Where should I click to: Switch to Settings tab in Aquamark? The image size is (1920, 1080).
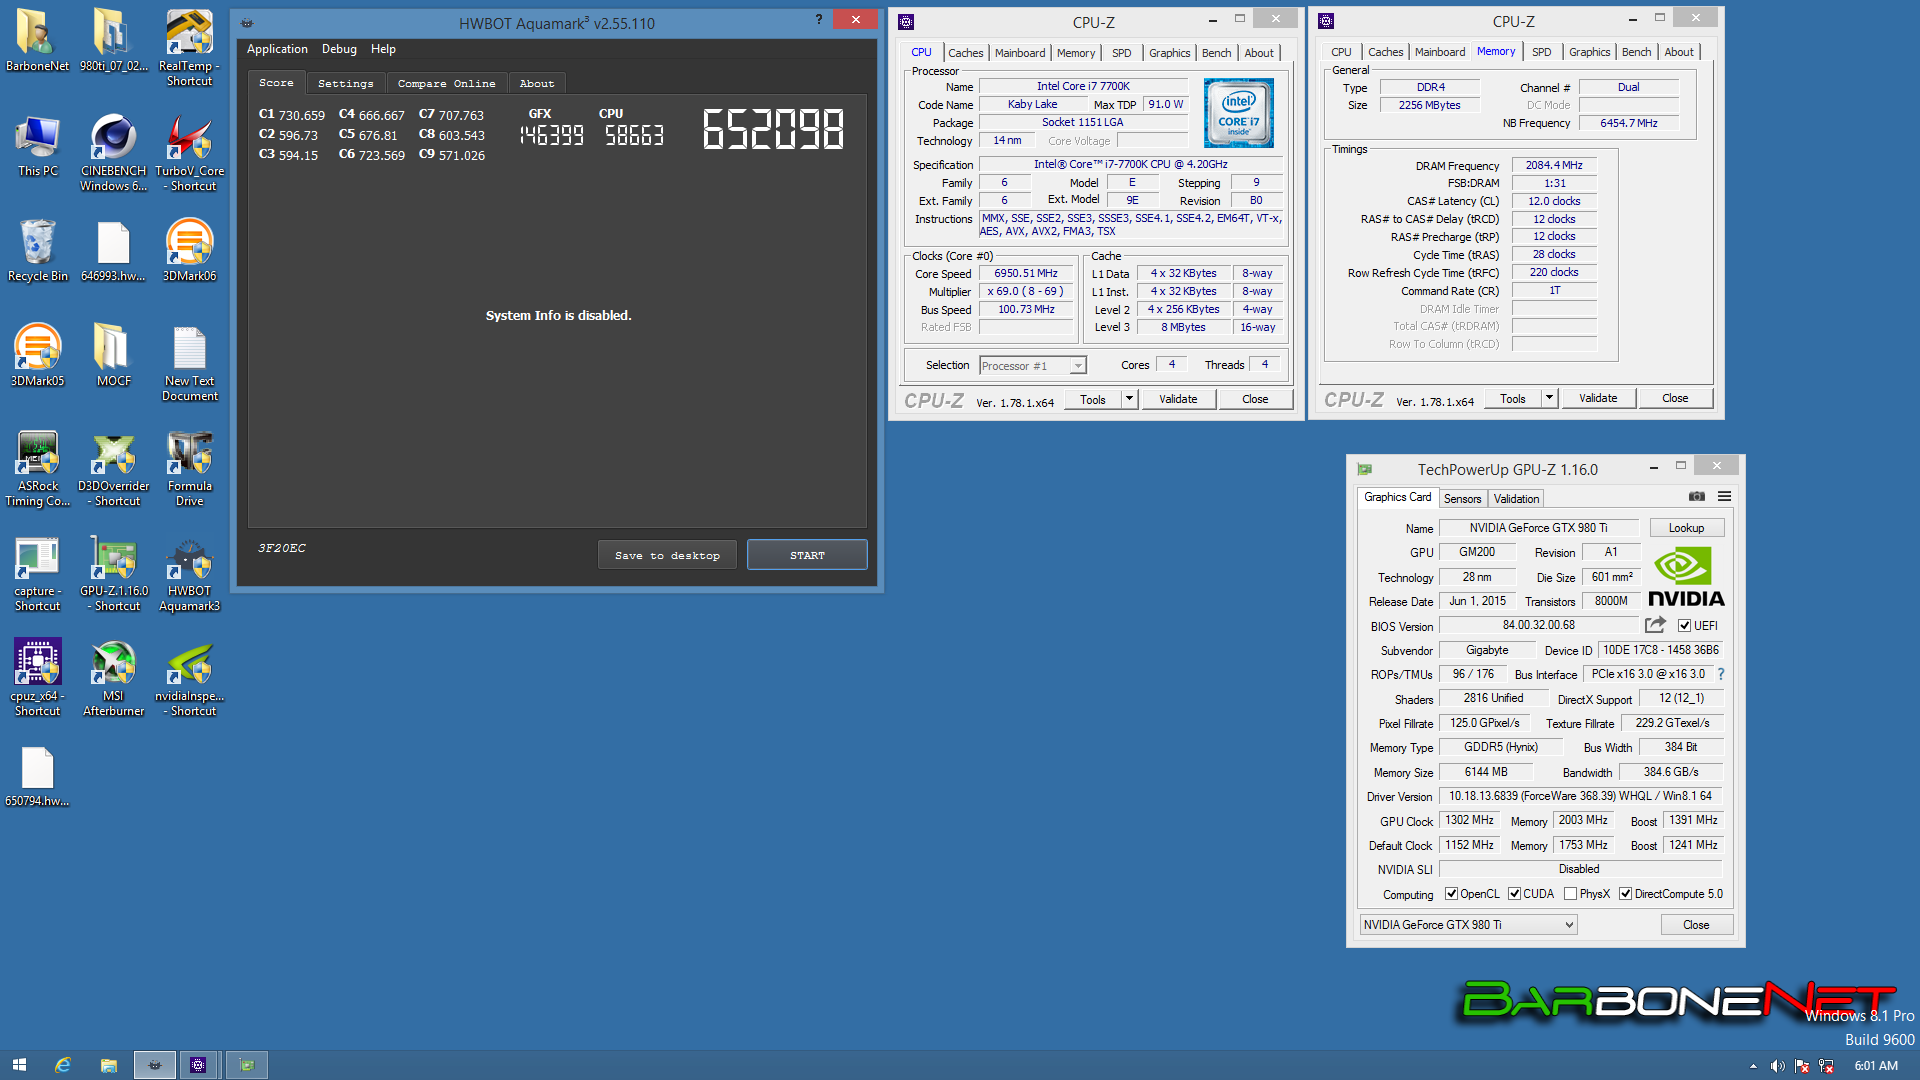[x=346, y=83]
